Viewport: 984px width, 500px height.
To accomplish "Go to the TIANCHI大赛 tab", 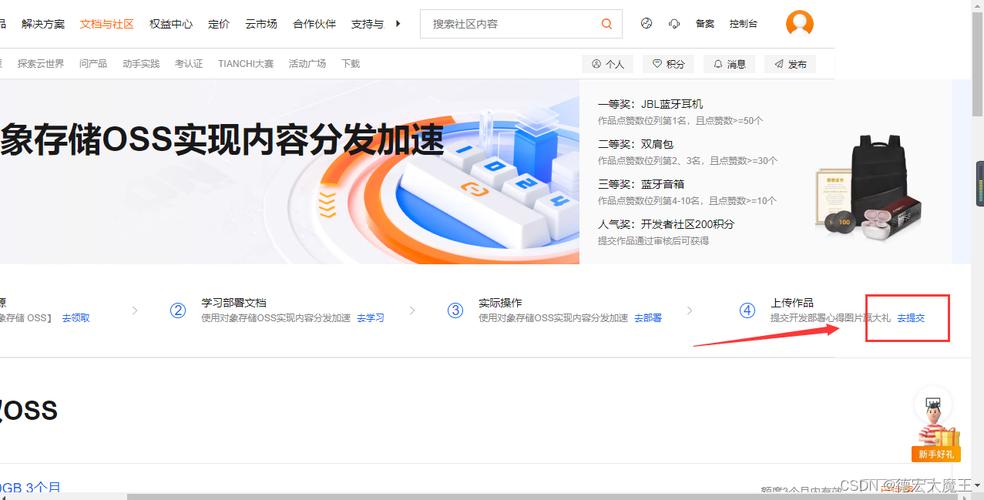I will point(246,63).
